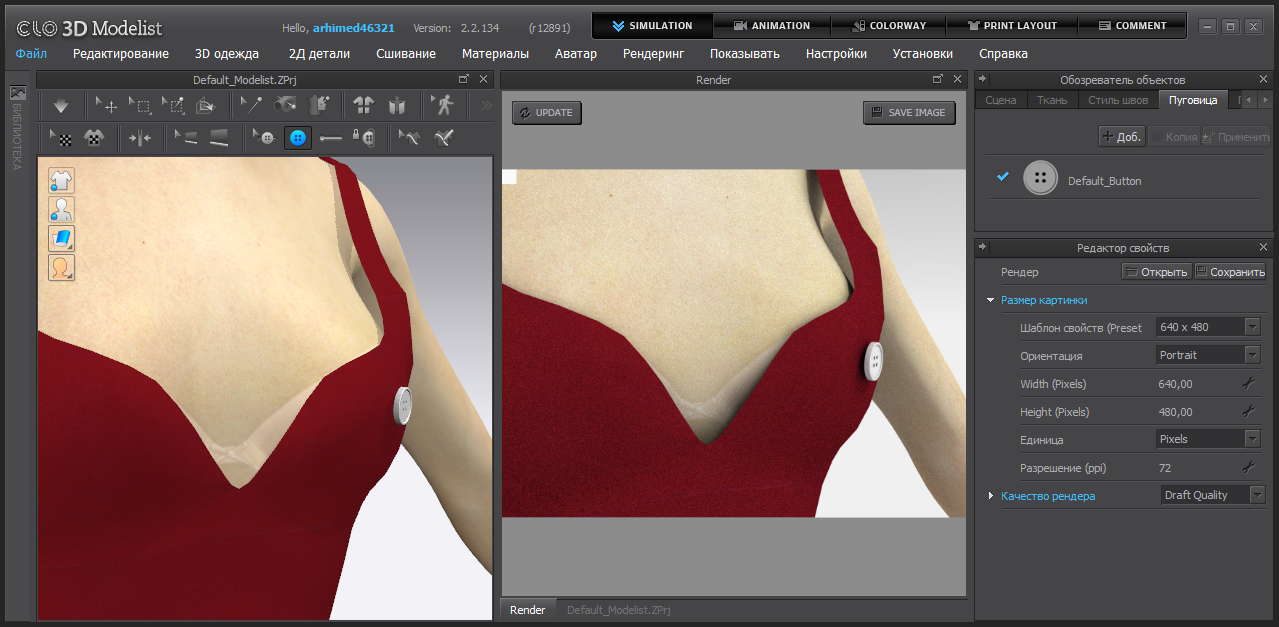Toggle garment display shirt icon in viewport
Image resolution: width=1279 pixels, height=627 pixels.
click(x=61, y=181)
